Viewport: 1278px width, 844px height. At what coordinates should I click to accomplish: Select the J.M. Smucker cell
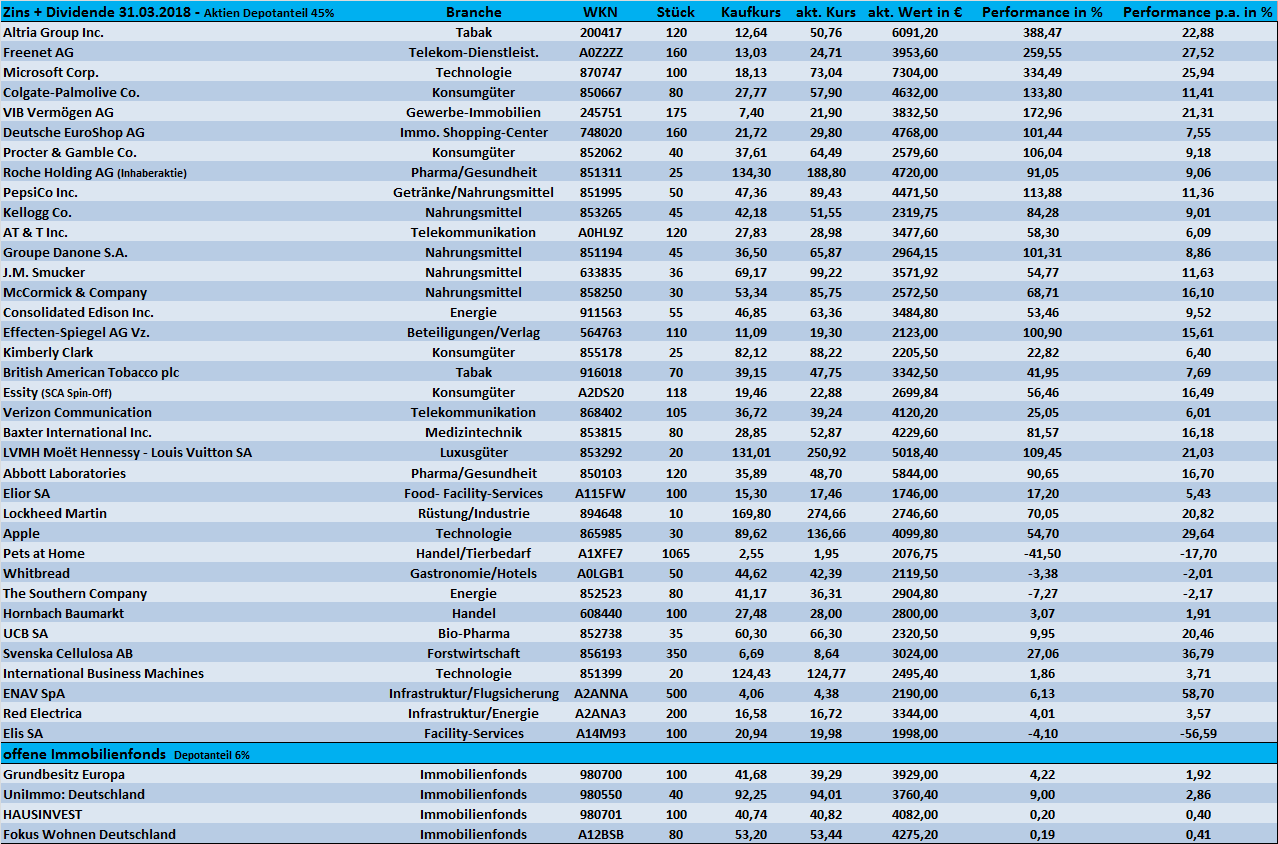coord(44,272)
